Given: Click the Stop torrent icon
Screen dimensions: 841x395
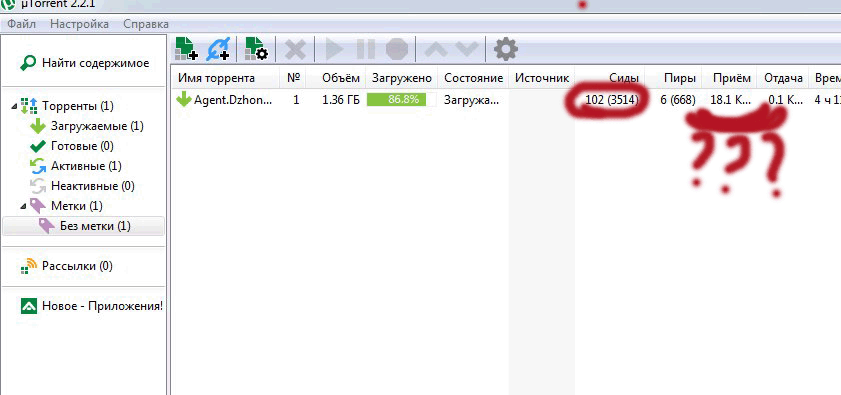Looking at the screenshot, I should point(397,50).
